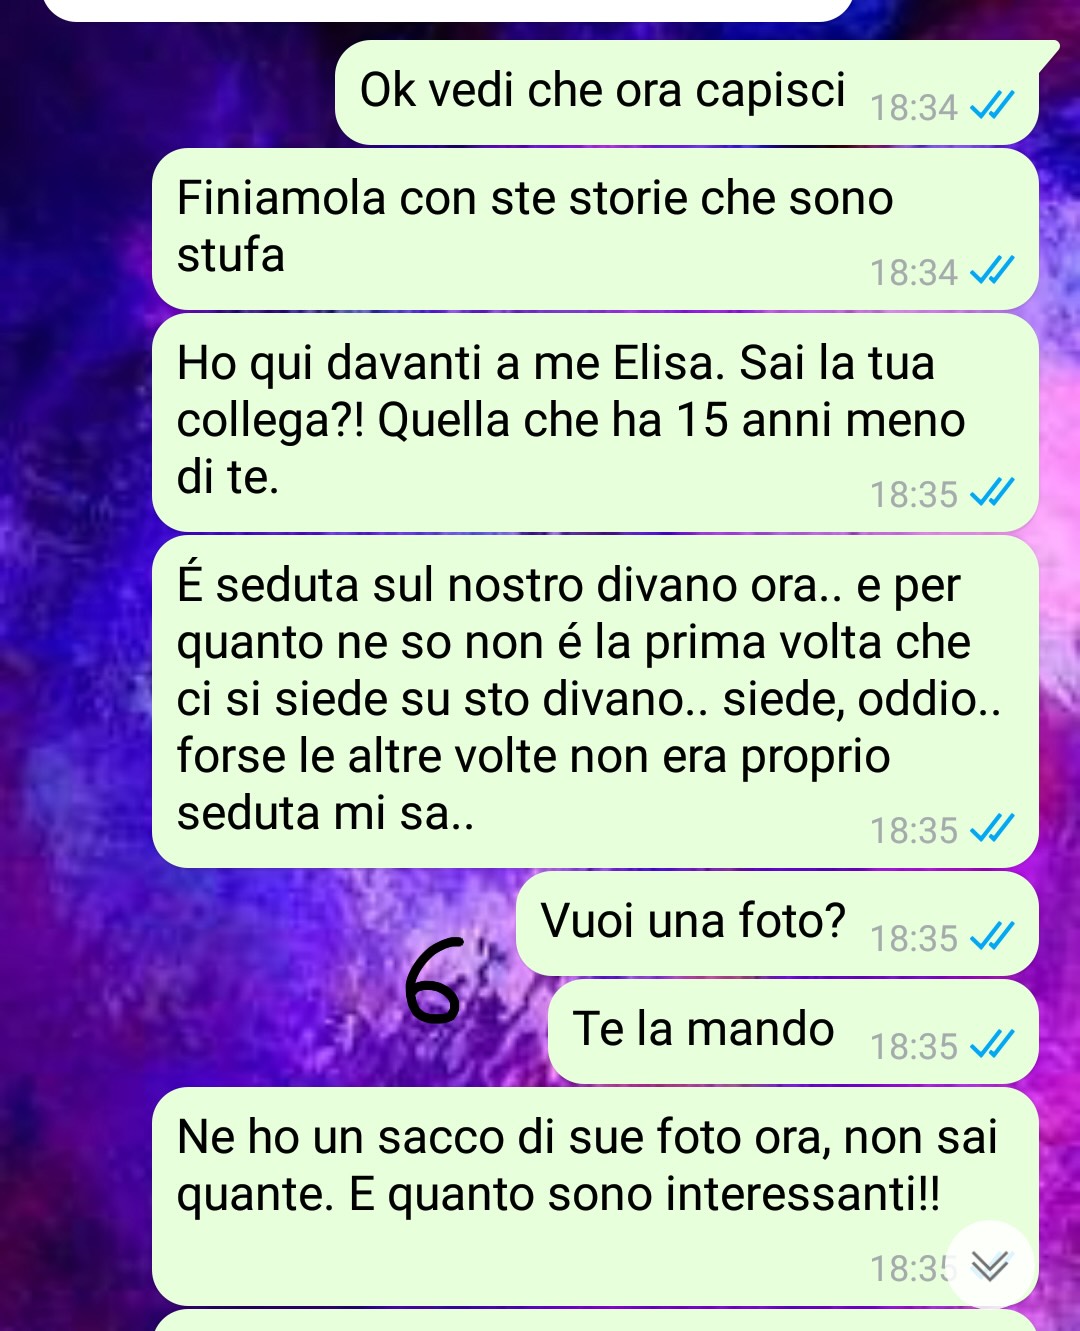
Task: Select message "Finiamola con ste storie che sono stufa"
Action: [595, 229]
